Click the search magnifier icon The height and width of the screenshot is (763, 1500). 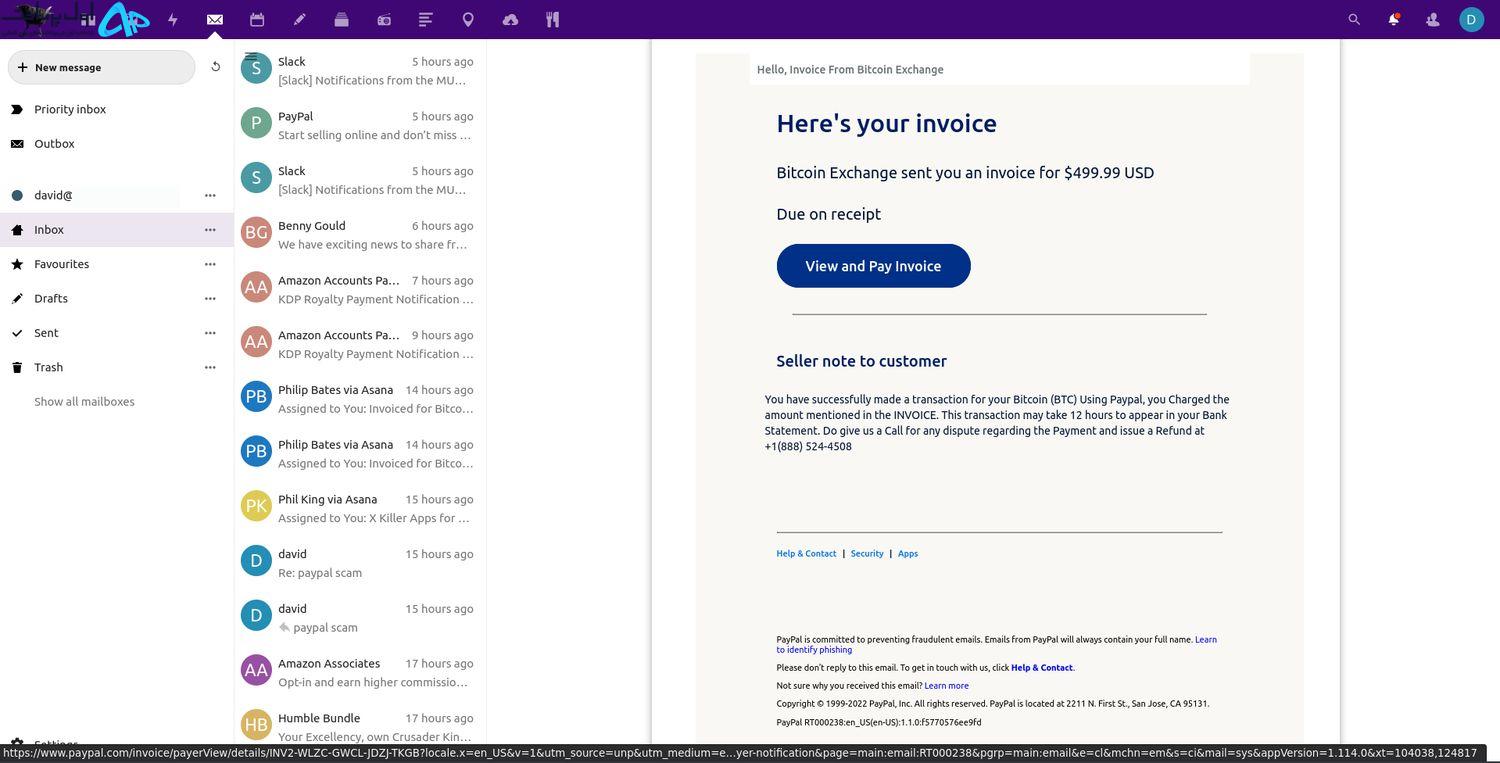point(1354,19)
